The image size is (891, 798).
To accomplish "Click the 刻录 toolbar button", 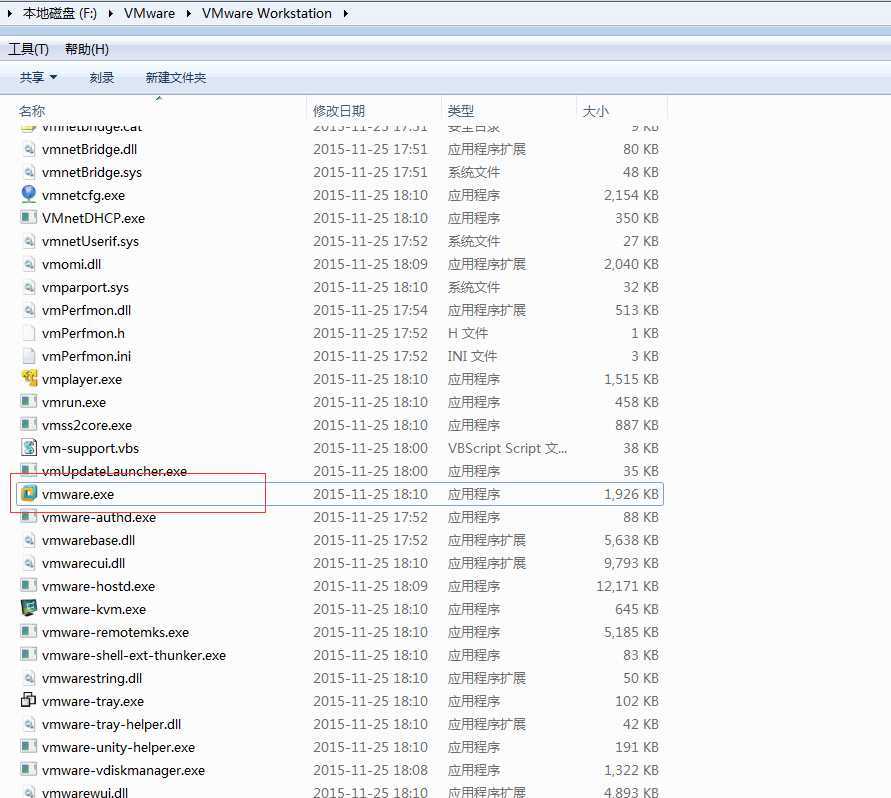I will (102, 77).
